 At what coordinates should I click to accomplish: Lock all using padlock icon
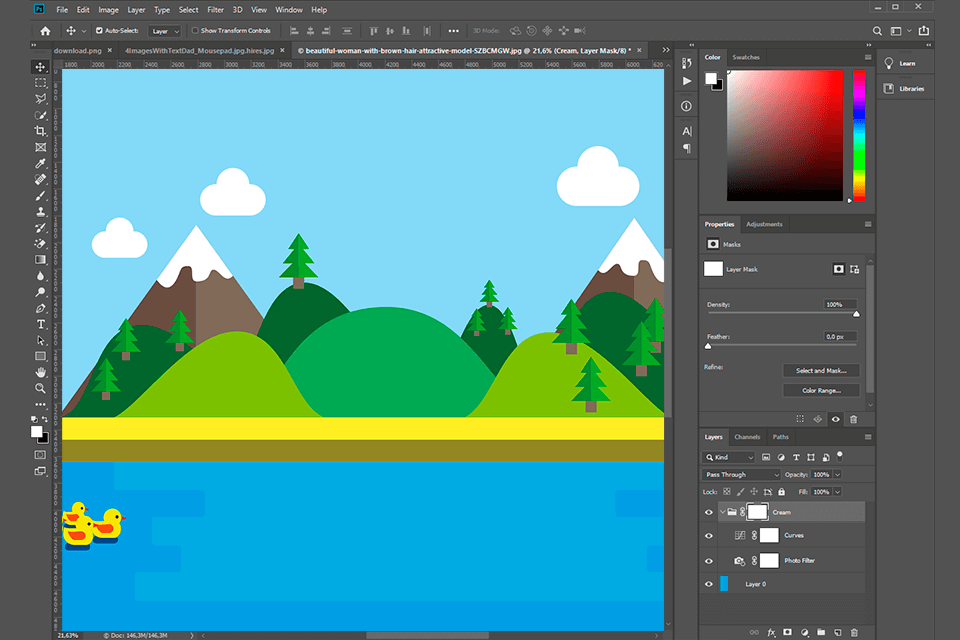781,492
